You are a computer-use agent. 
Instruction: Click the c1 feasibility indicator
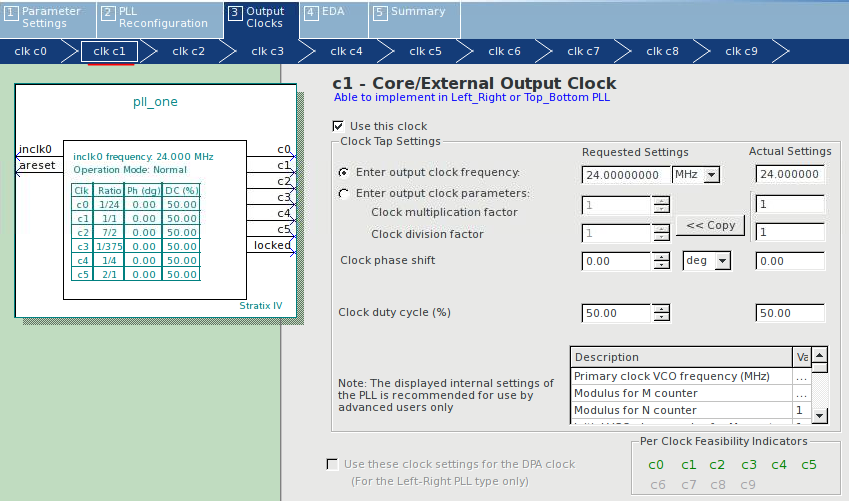point(689,465)
